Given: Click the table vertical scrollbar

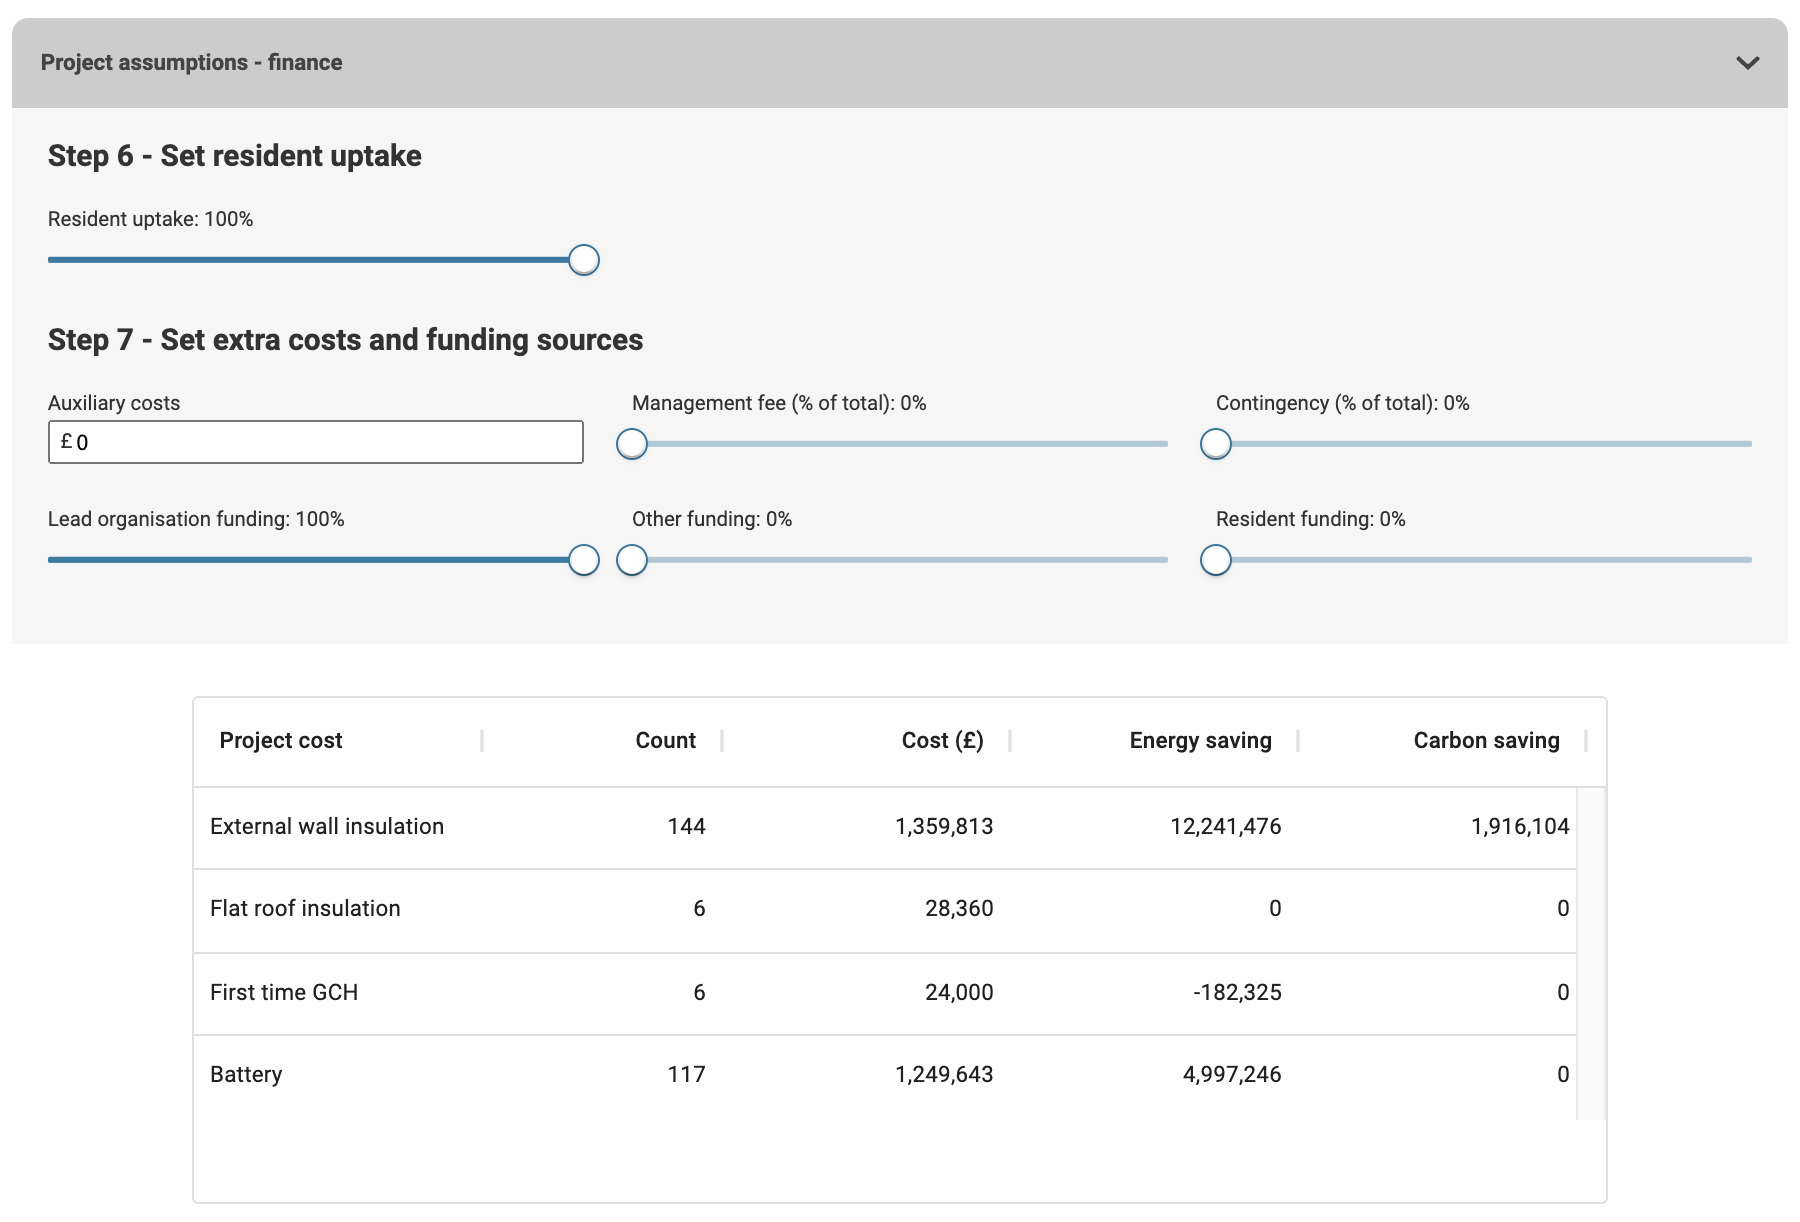Looking at the screenshot, I should [x=1591, y=953].
